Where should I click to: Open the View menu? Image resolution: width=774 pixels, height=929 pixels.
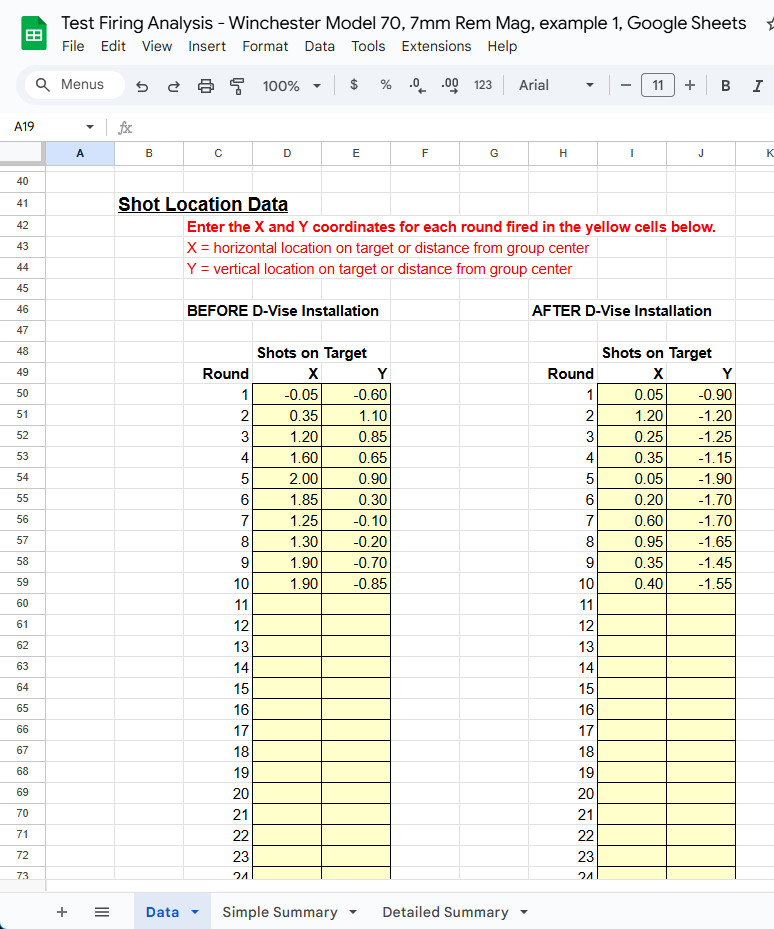click(156, 46)
